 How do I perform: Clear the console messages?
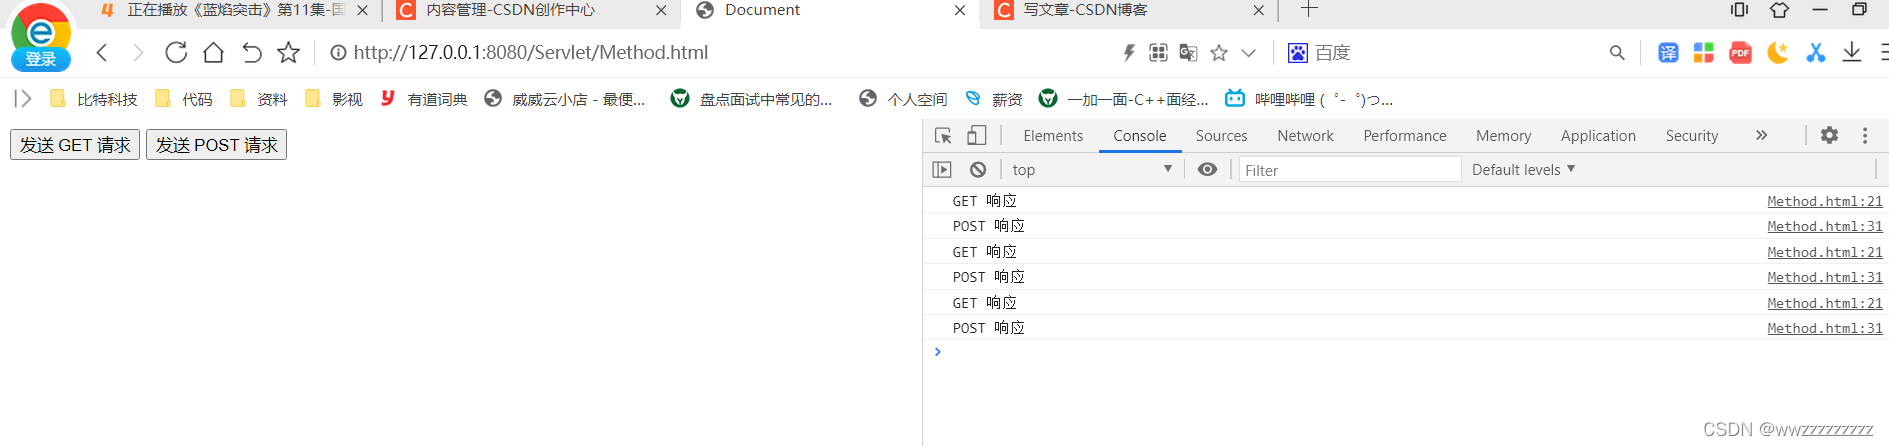(x=978, y=170)
